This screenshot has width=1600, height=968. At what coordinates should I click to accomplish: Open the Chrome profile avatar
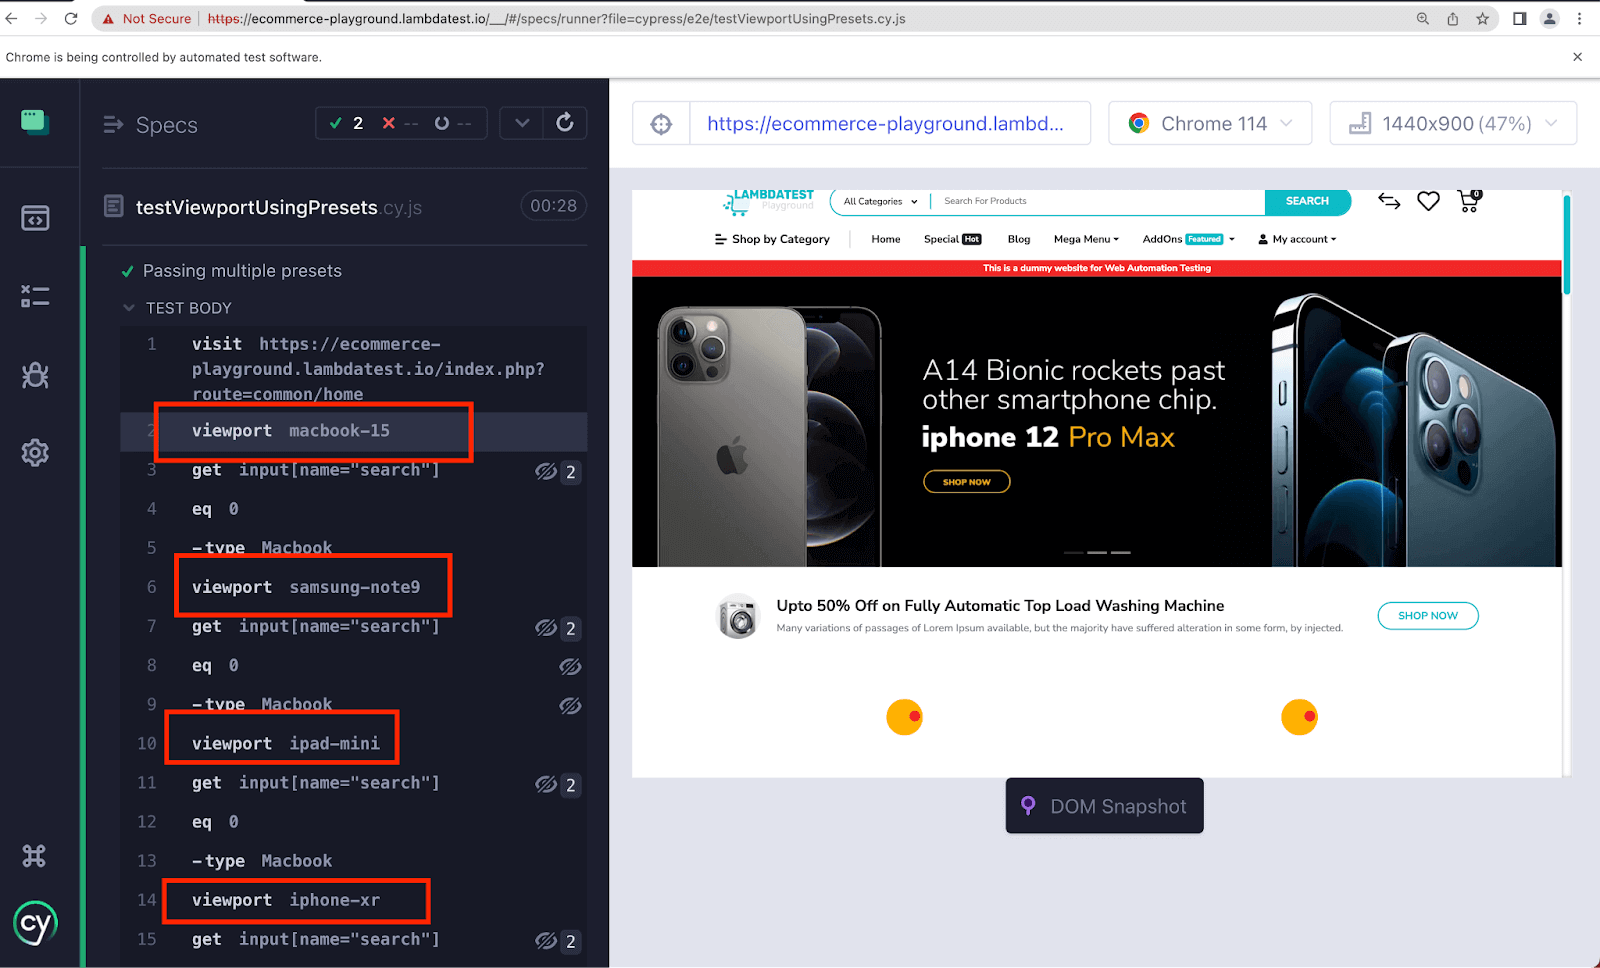(x=1550, y=18)
